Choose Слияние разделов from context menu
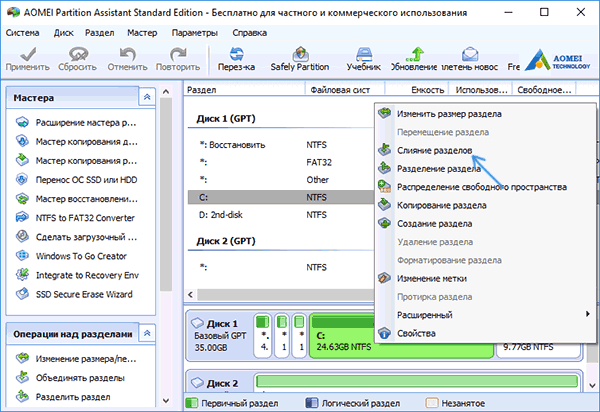This screenshot has width=600, height=412. [485, 150]
